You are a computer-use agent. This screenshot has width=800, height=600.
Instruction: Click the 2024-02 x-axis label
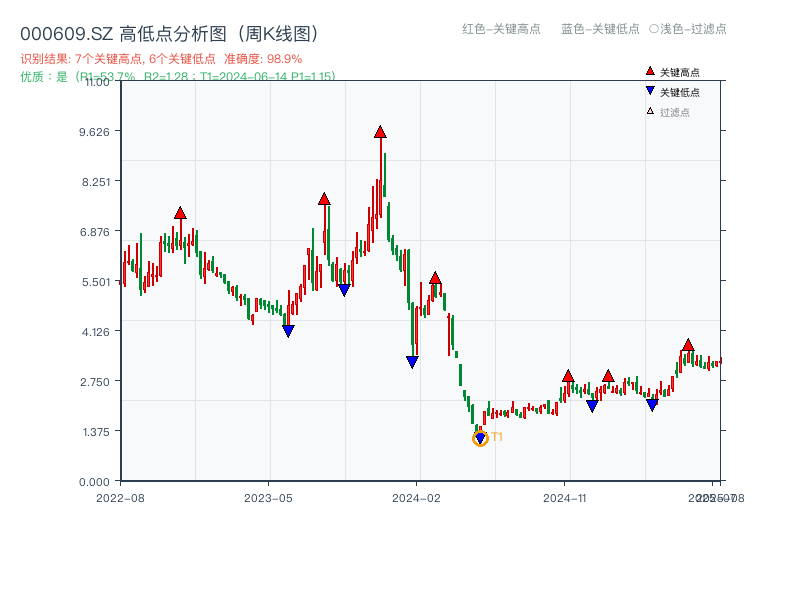414,496
